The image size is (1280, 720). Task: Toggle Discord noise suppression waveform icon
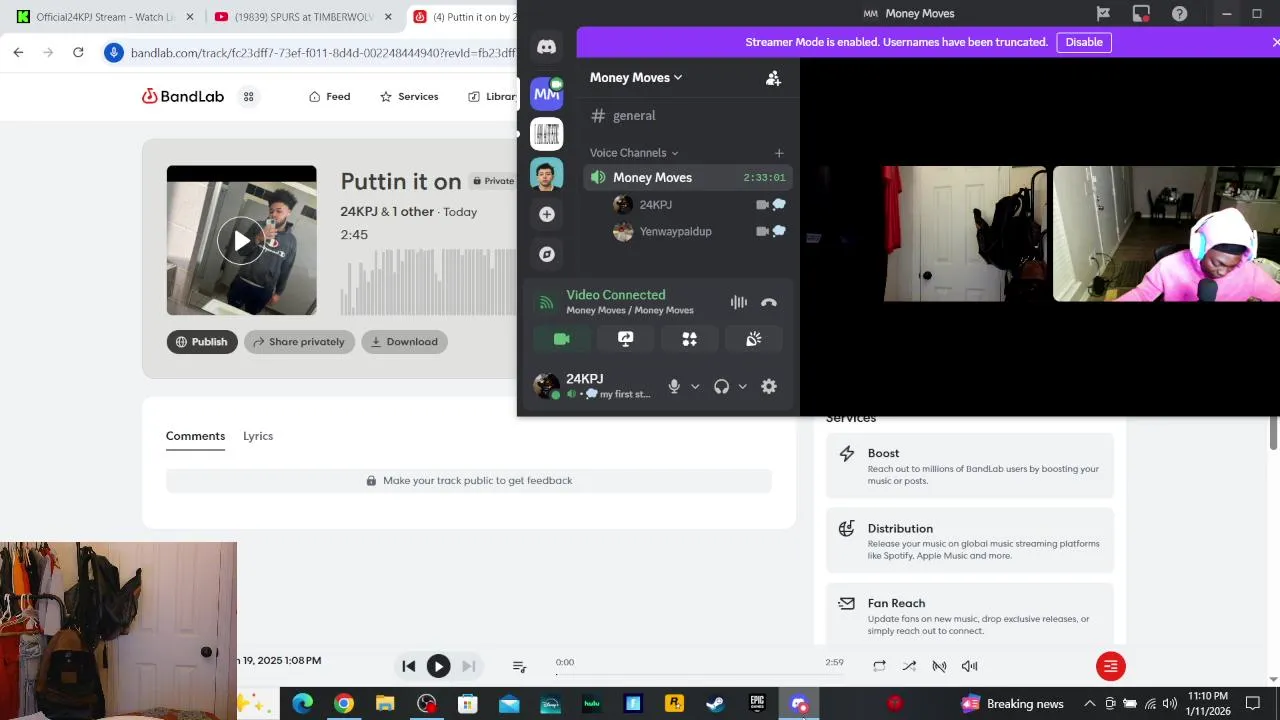pos(738,302)
